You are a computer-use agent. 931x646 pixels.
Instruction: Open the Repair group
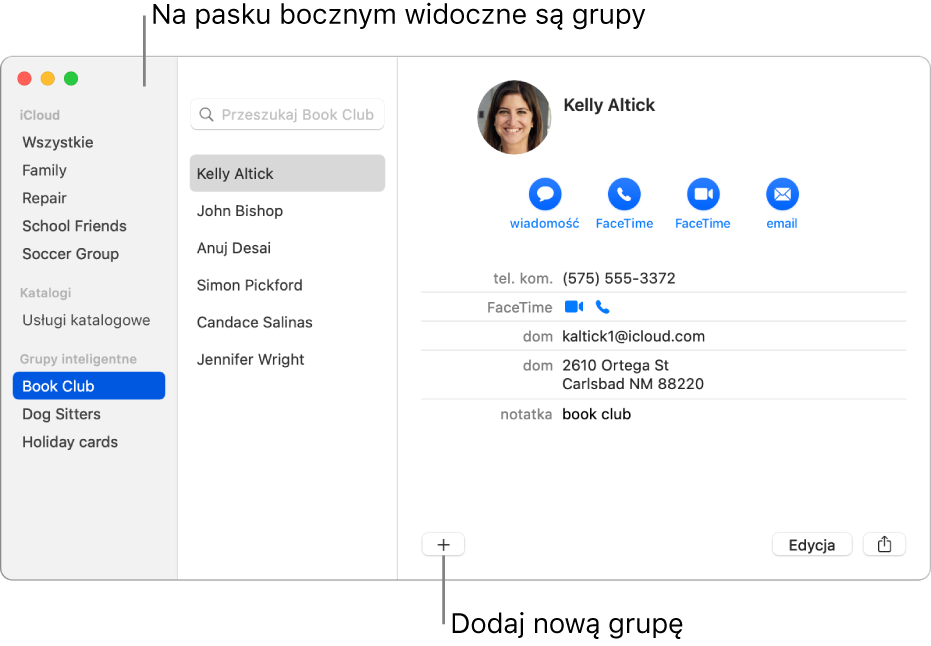point(45,198)
